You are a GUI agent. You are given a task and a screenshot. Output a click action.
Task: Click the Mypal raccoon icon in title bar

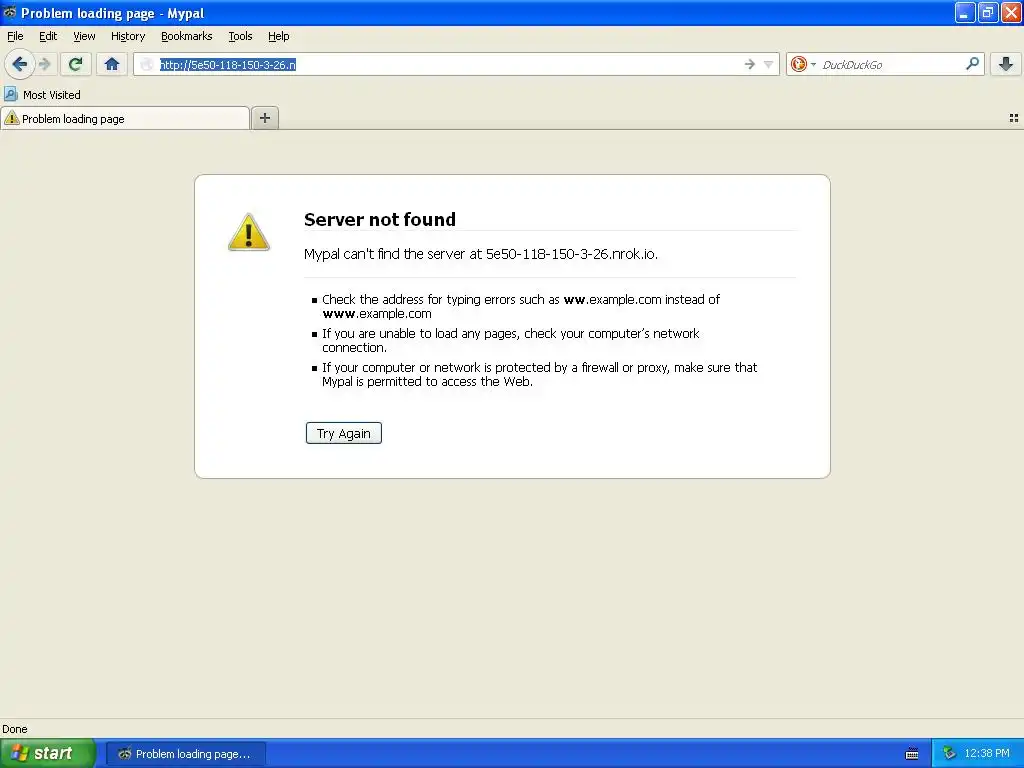tap(10, 12)
